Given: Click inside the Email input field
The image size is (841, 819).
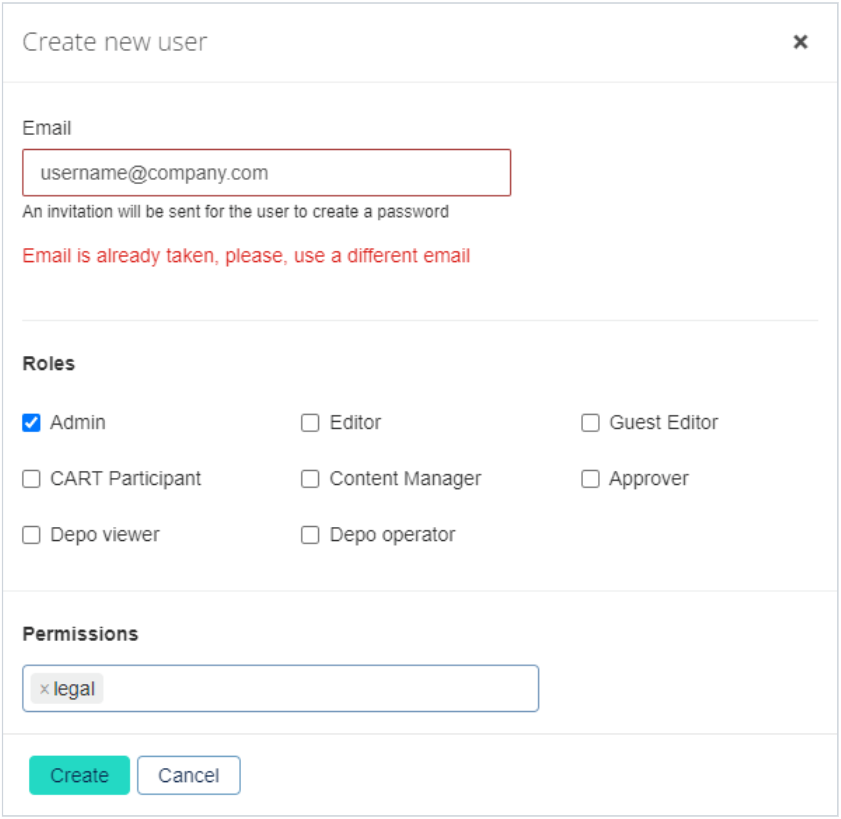Looking at the screenshot, I should [267, 171].
